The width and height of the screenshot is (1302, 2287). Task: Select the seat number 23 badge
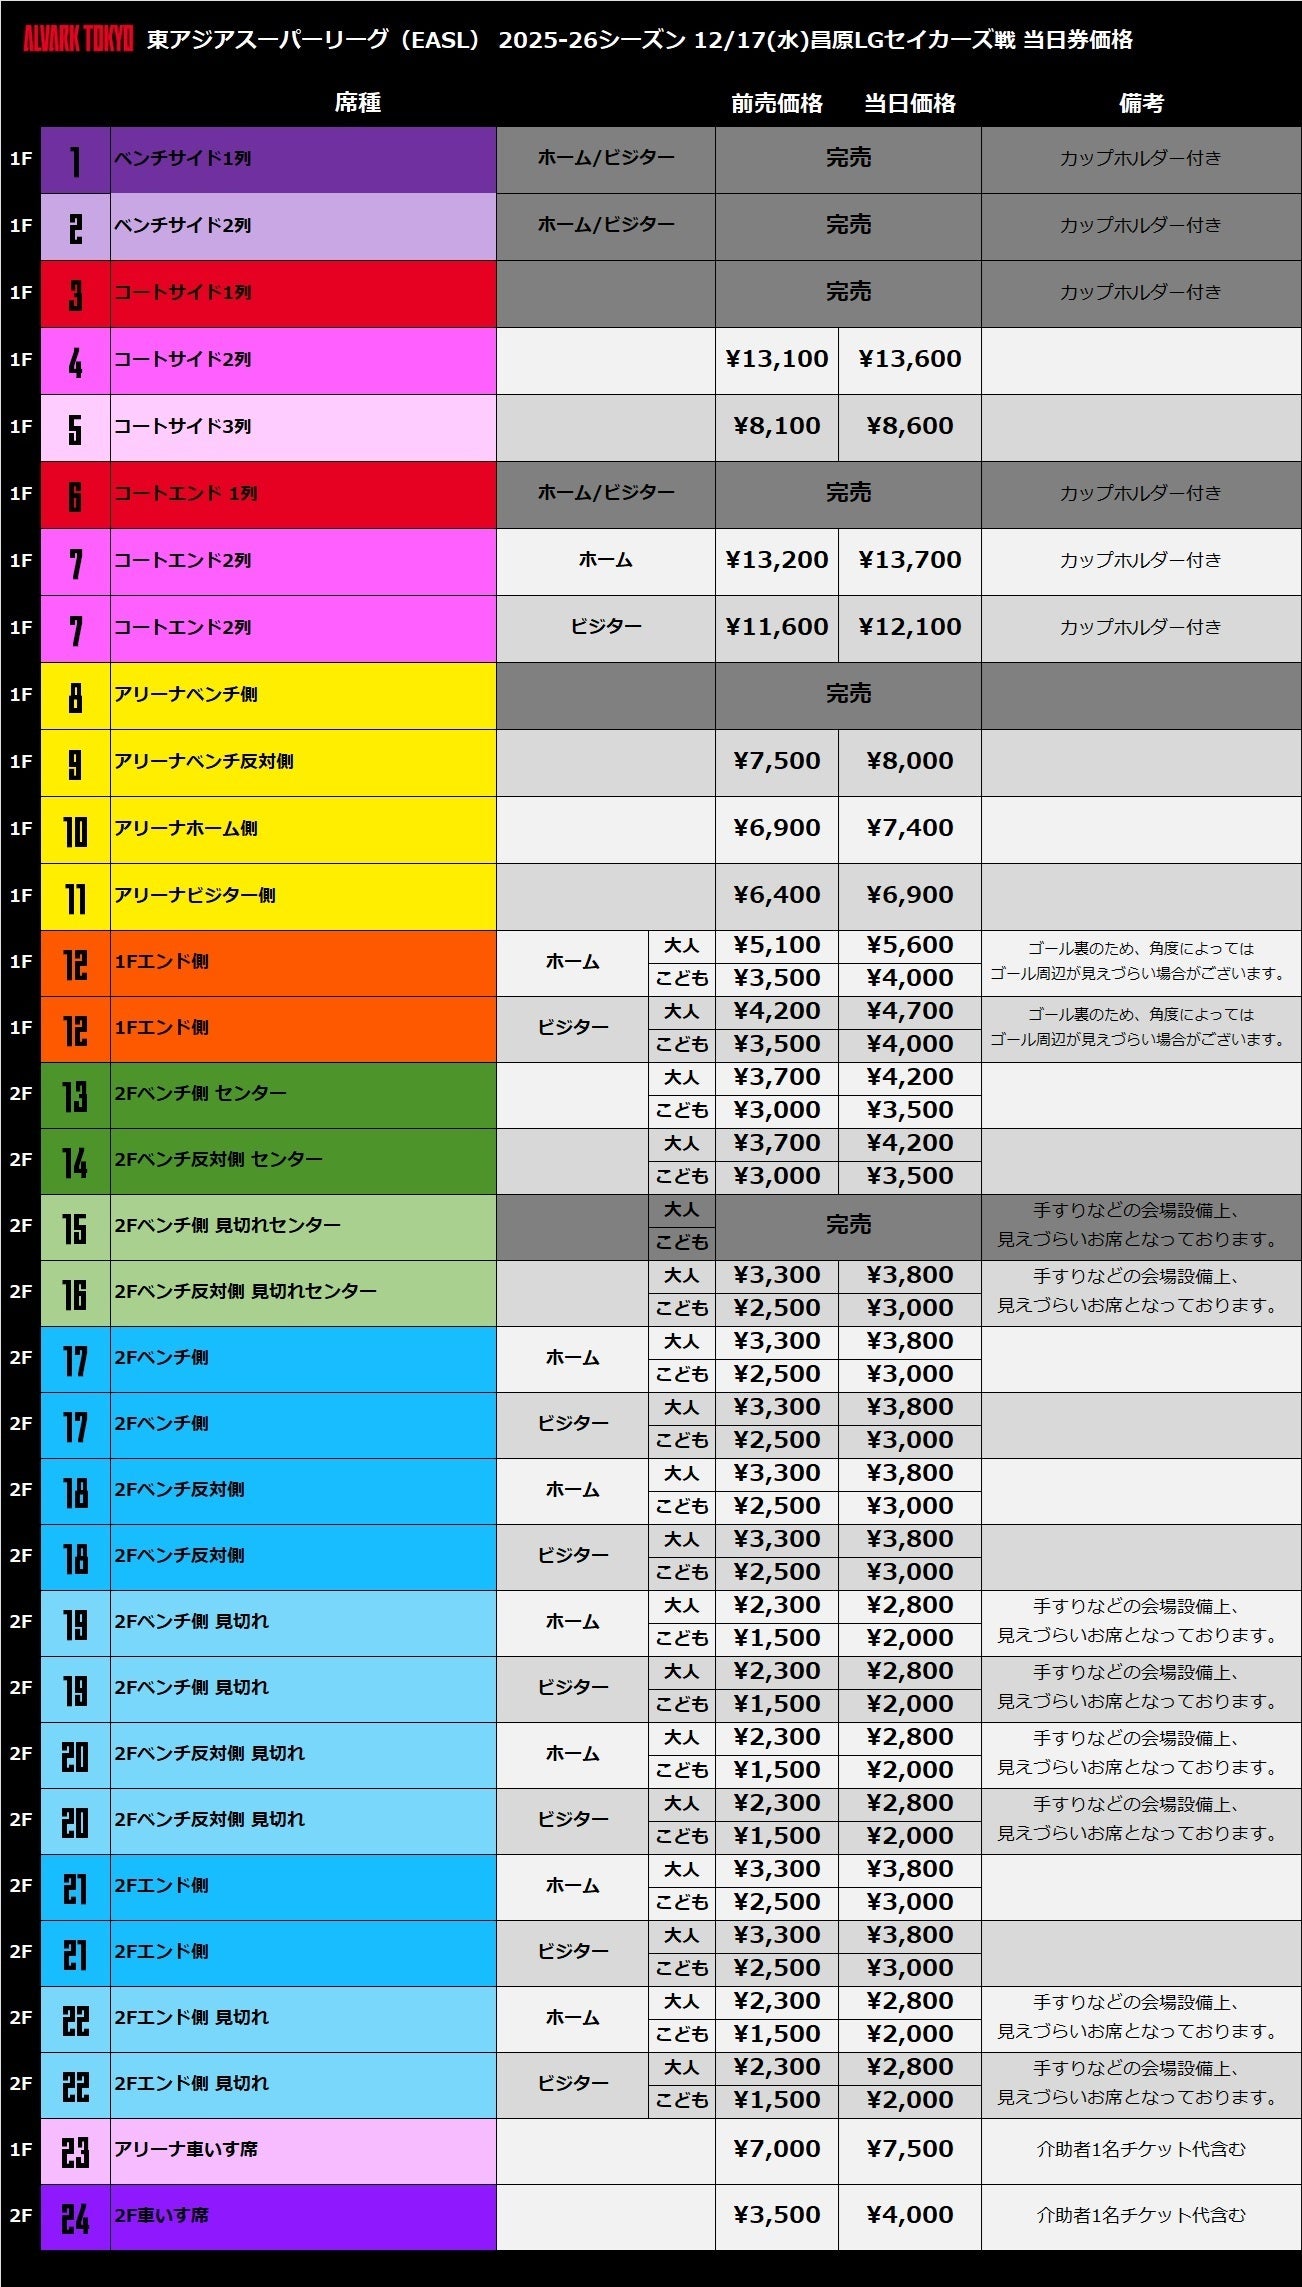75,2151
